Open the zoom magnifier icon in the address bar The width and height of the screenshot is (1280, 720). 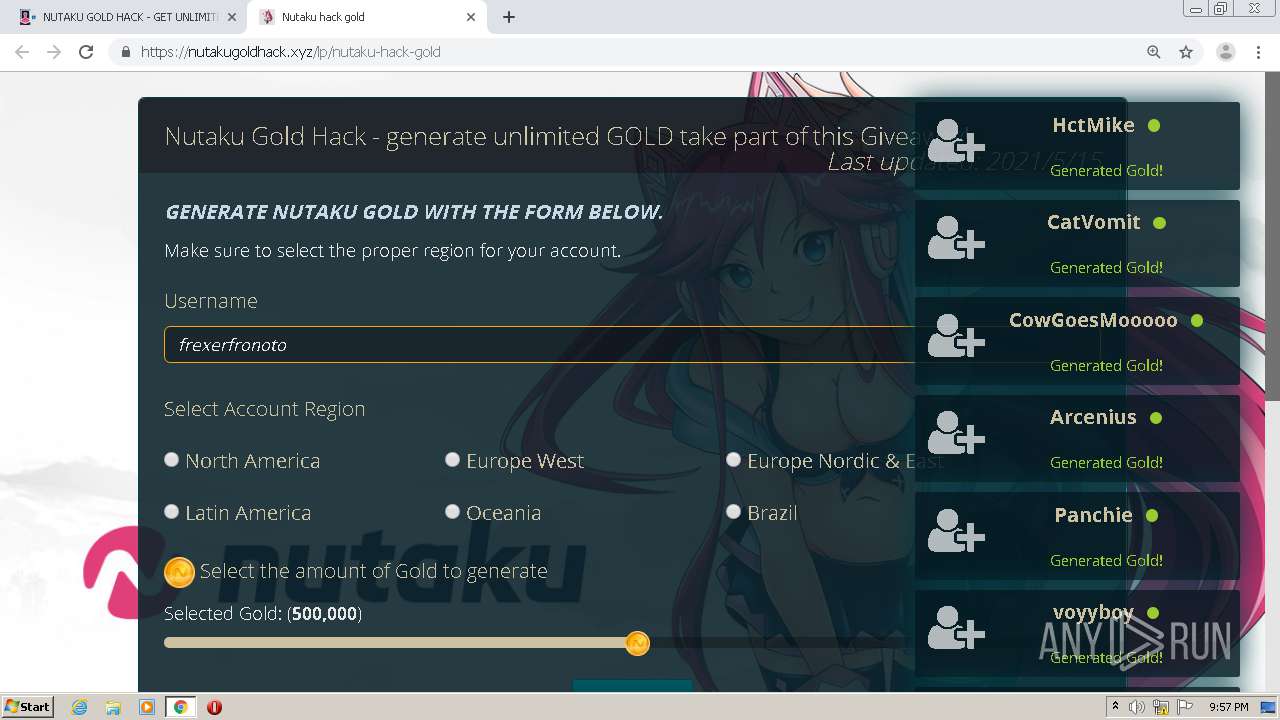(1154, 52)
